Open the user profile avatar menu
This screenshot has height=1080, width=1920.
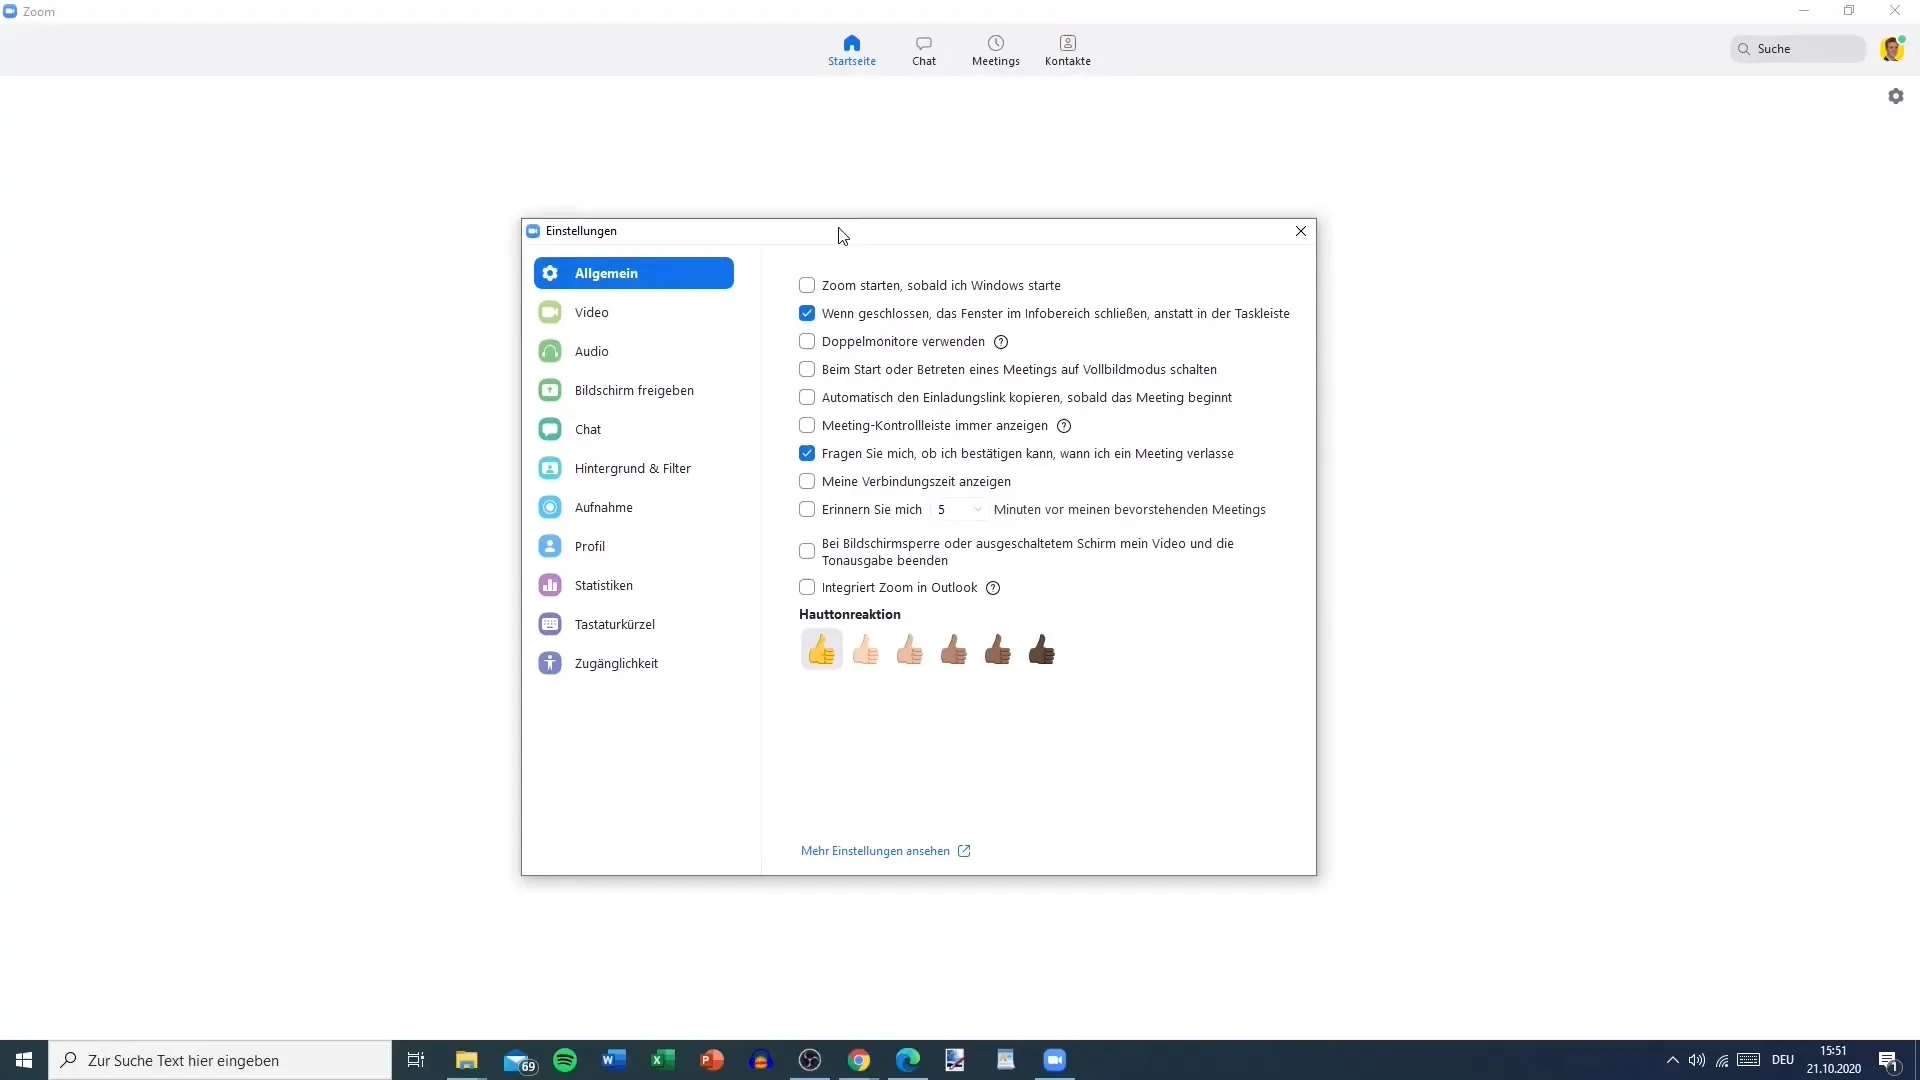(1891, 48)
